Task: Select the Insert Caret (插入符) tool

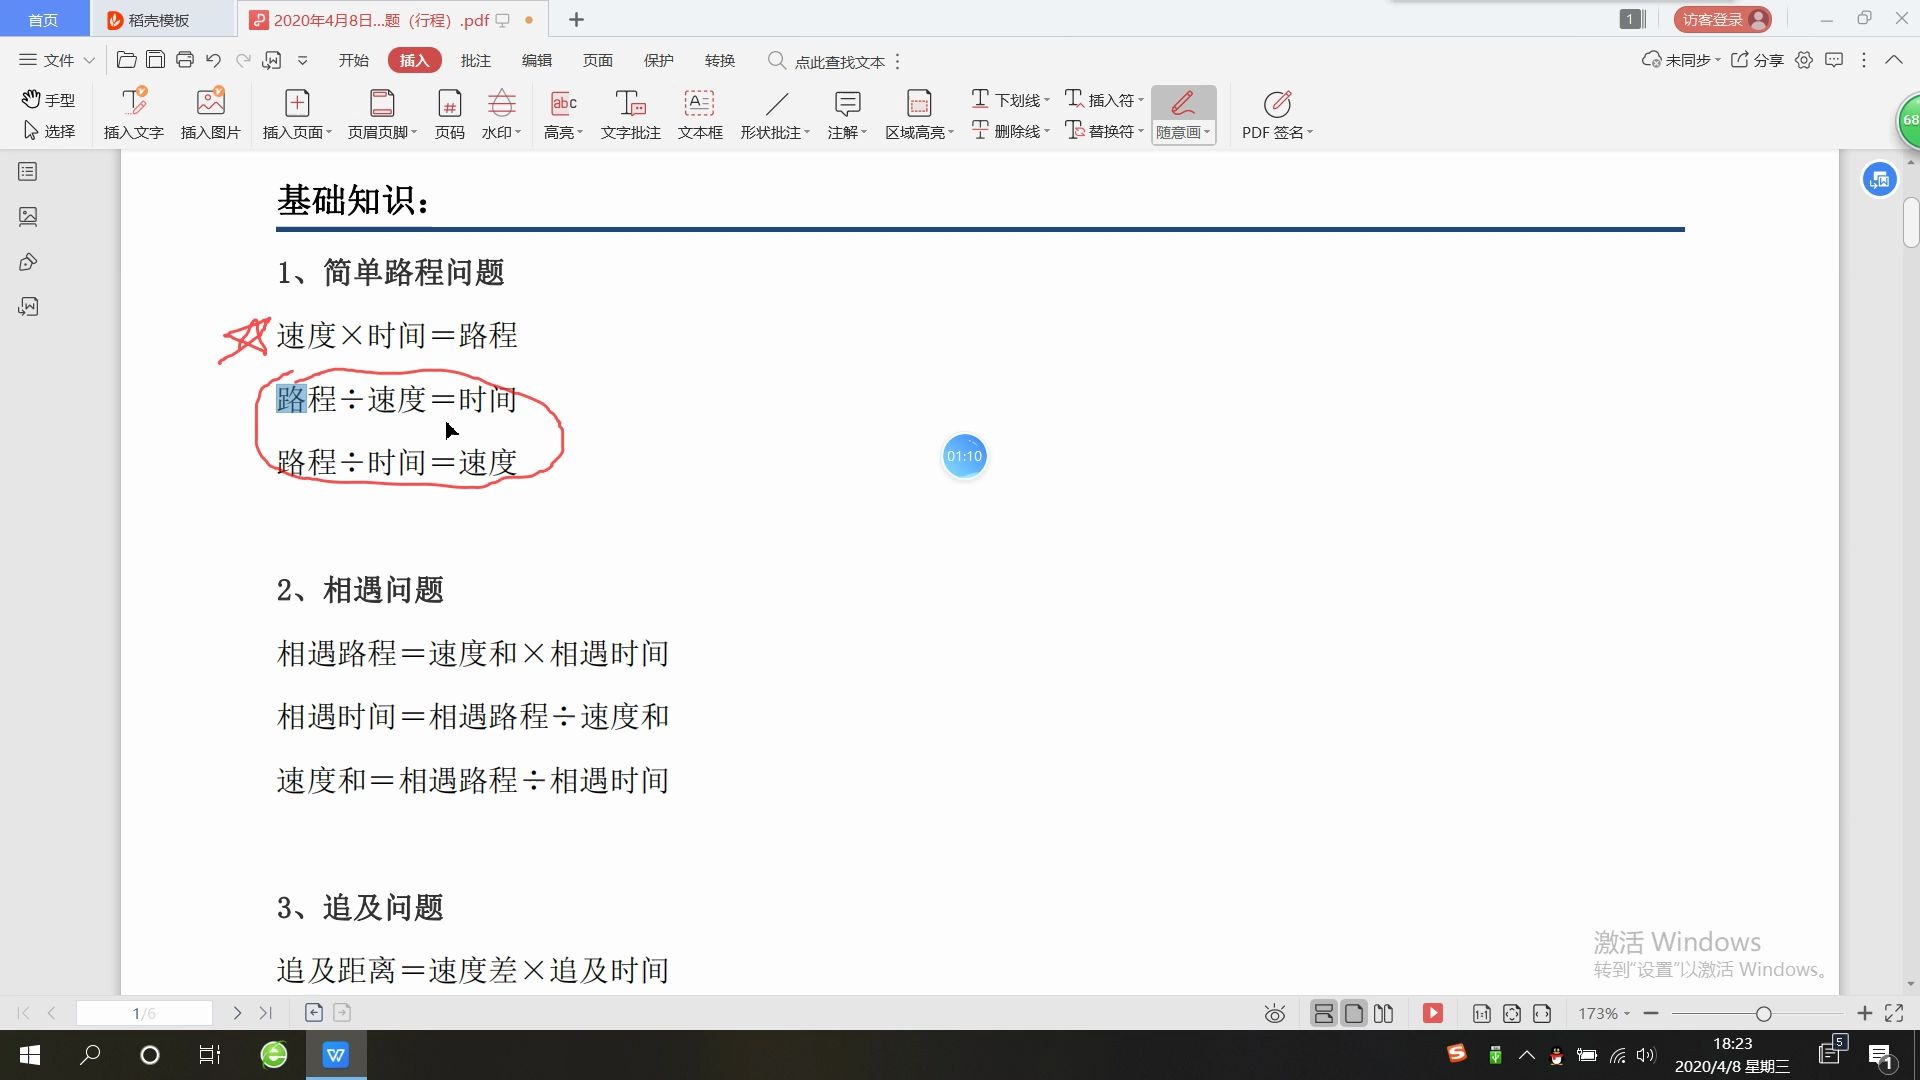Action: [1104, 99]
